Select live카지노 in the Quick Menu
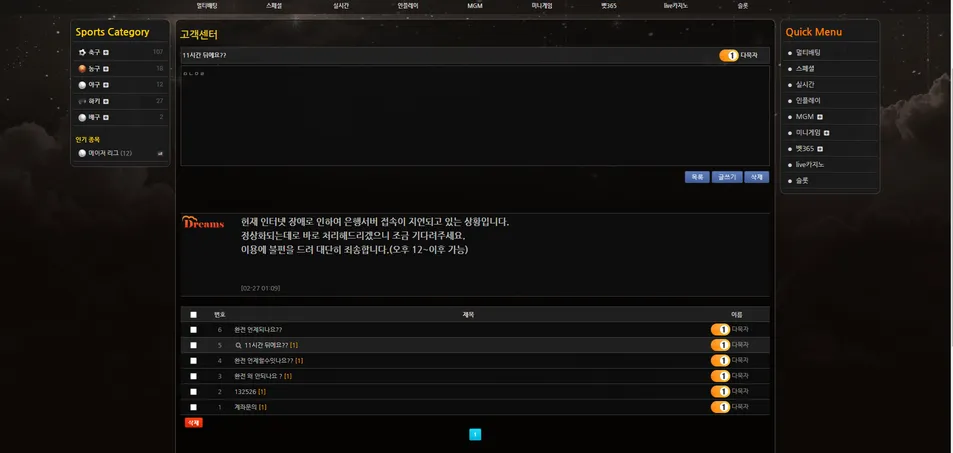This screenshot has width=953, height=453. pos(810,165)
